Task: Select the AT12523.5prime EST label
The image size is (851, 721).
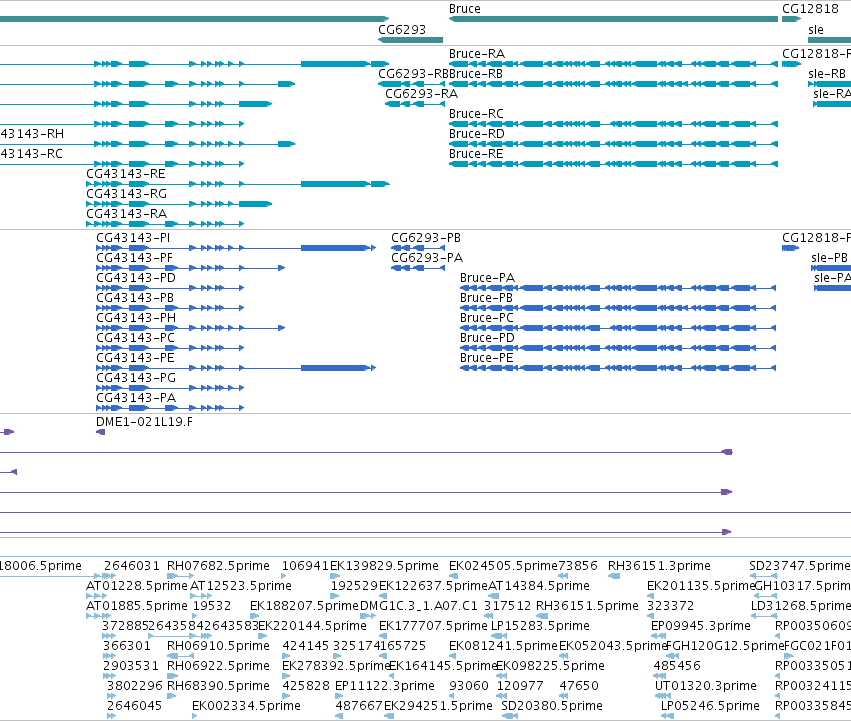Action: coord(240,586)
